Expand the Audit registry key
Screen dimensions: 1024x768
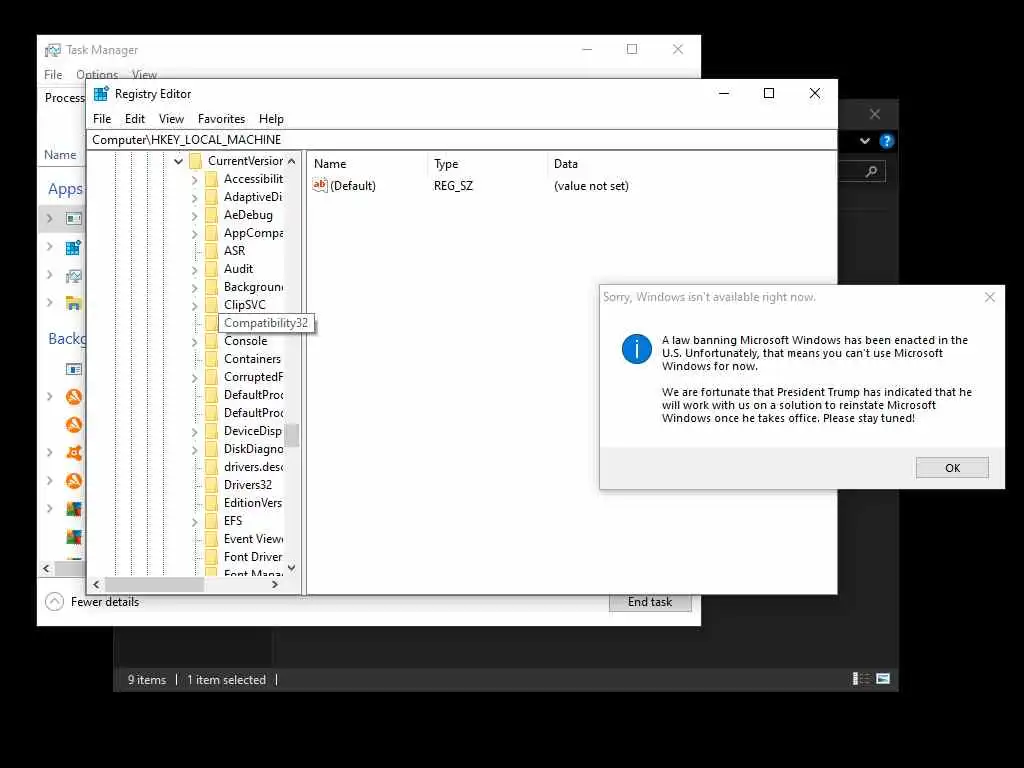tap(195, 269)
